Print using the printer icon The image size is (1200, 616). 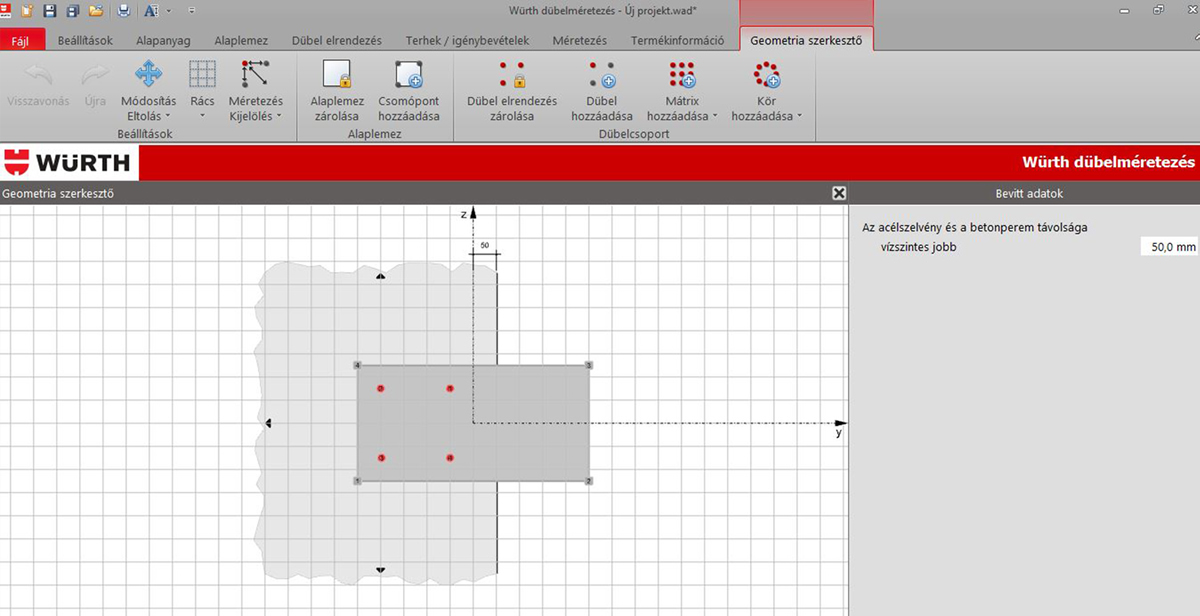click(x=124, y=10)
